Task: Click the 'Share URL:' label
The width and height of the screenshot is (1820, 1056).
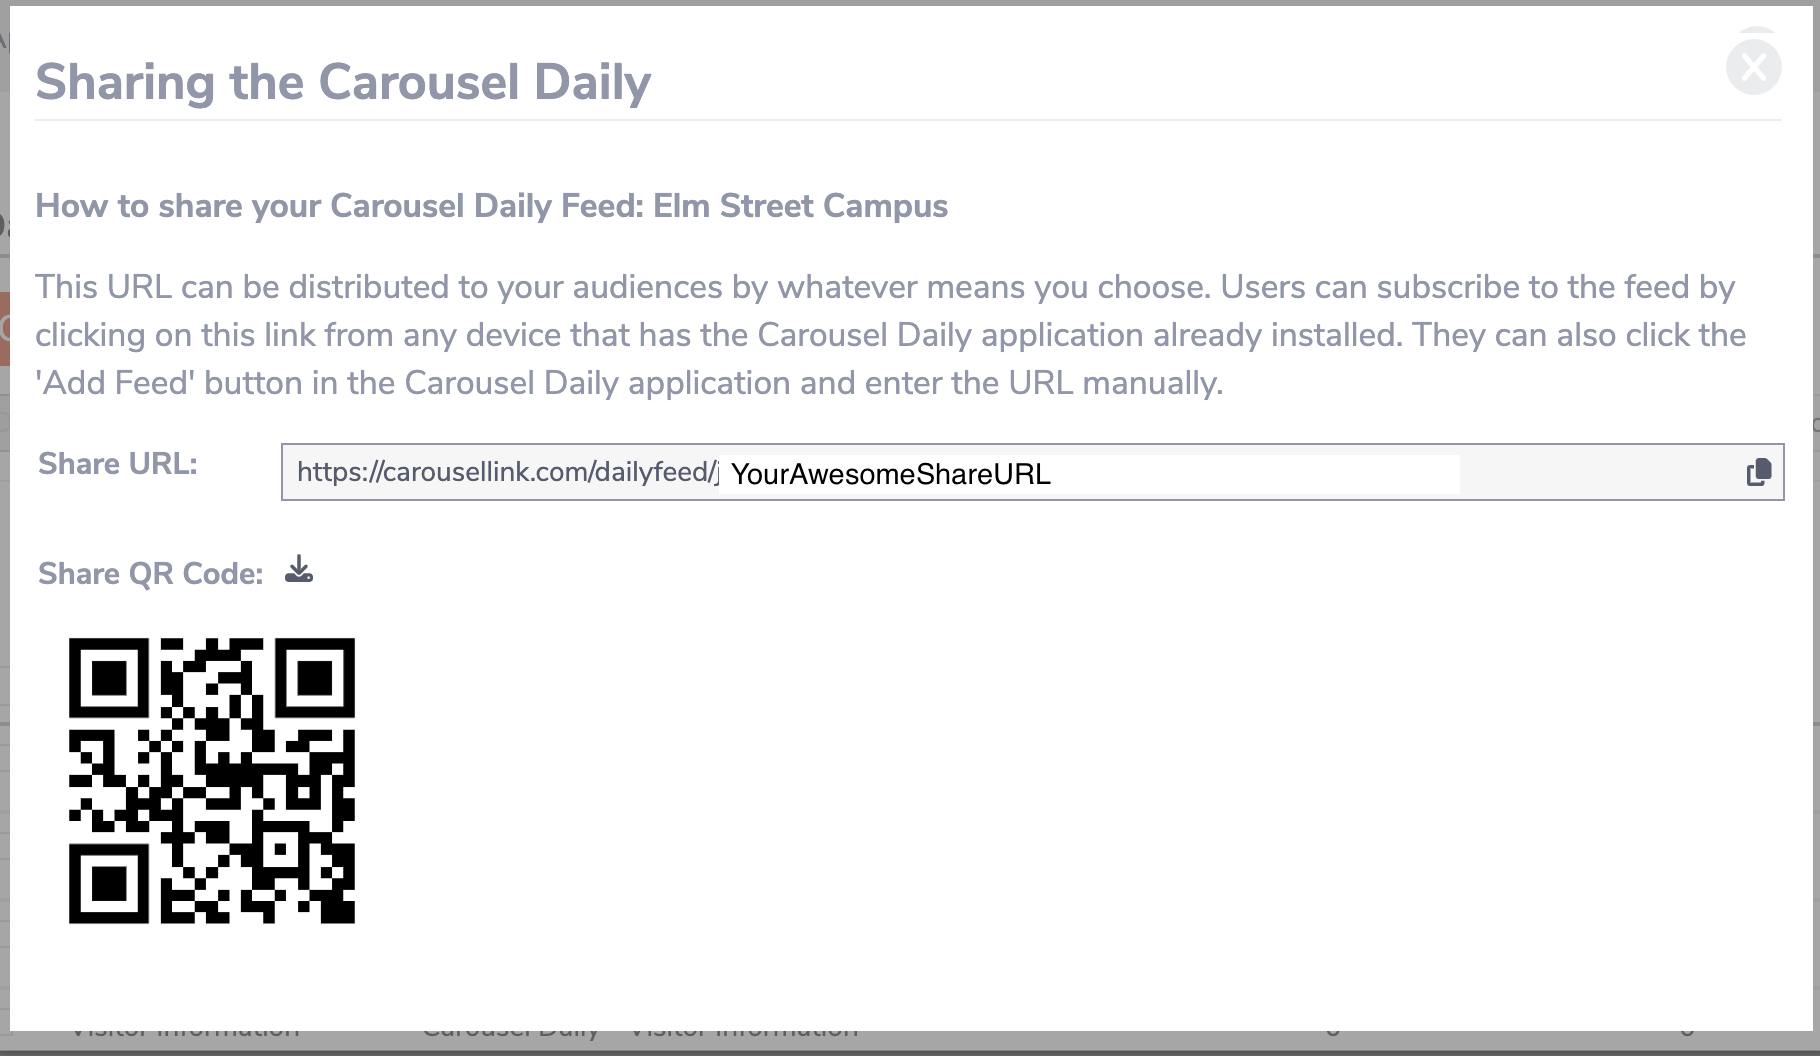Action: tap(118, 463)
